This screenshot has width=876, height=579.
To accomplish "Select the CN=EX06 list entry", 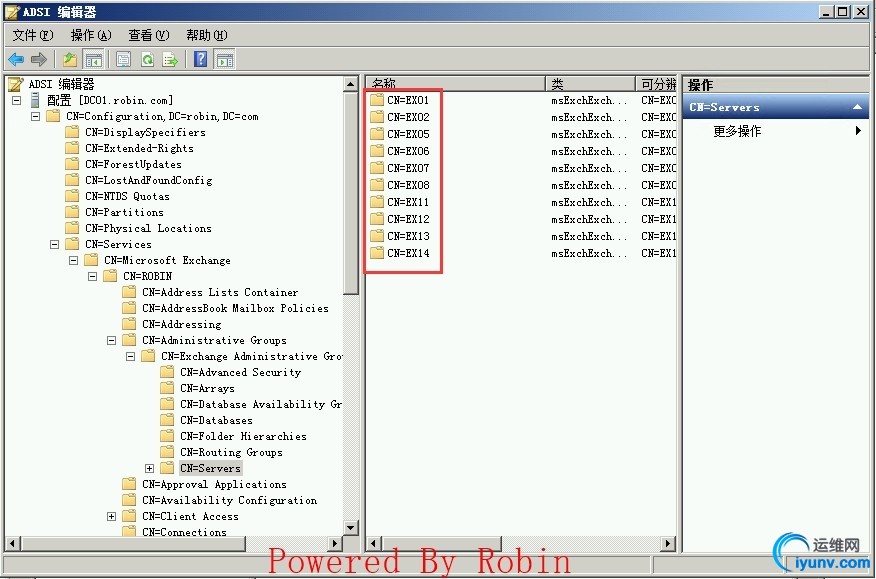I will tap(408, 151).
